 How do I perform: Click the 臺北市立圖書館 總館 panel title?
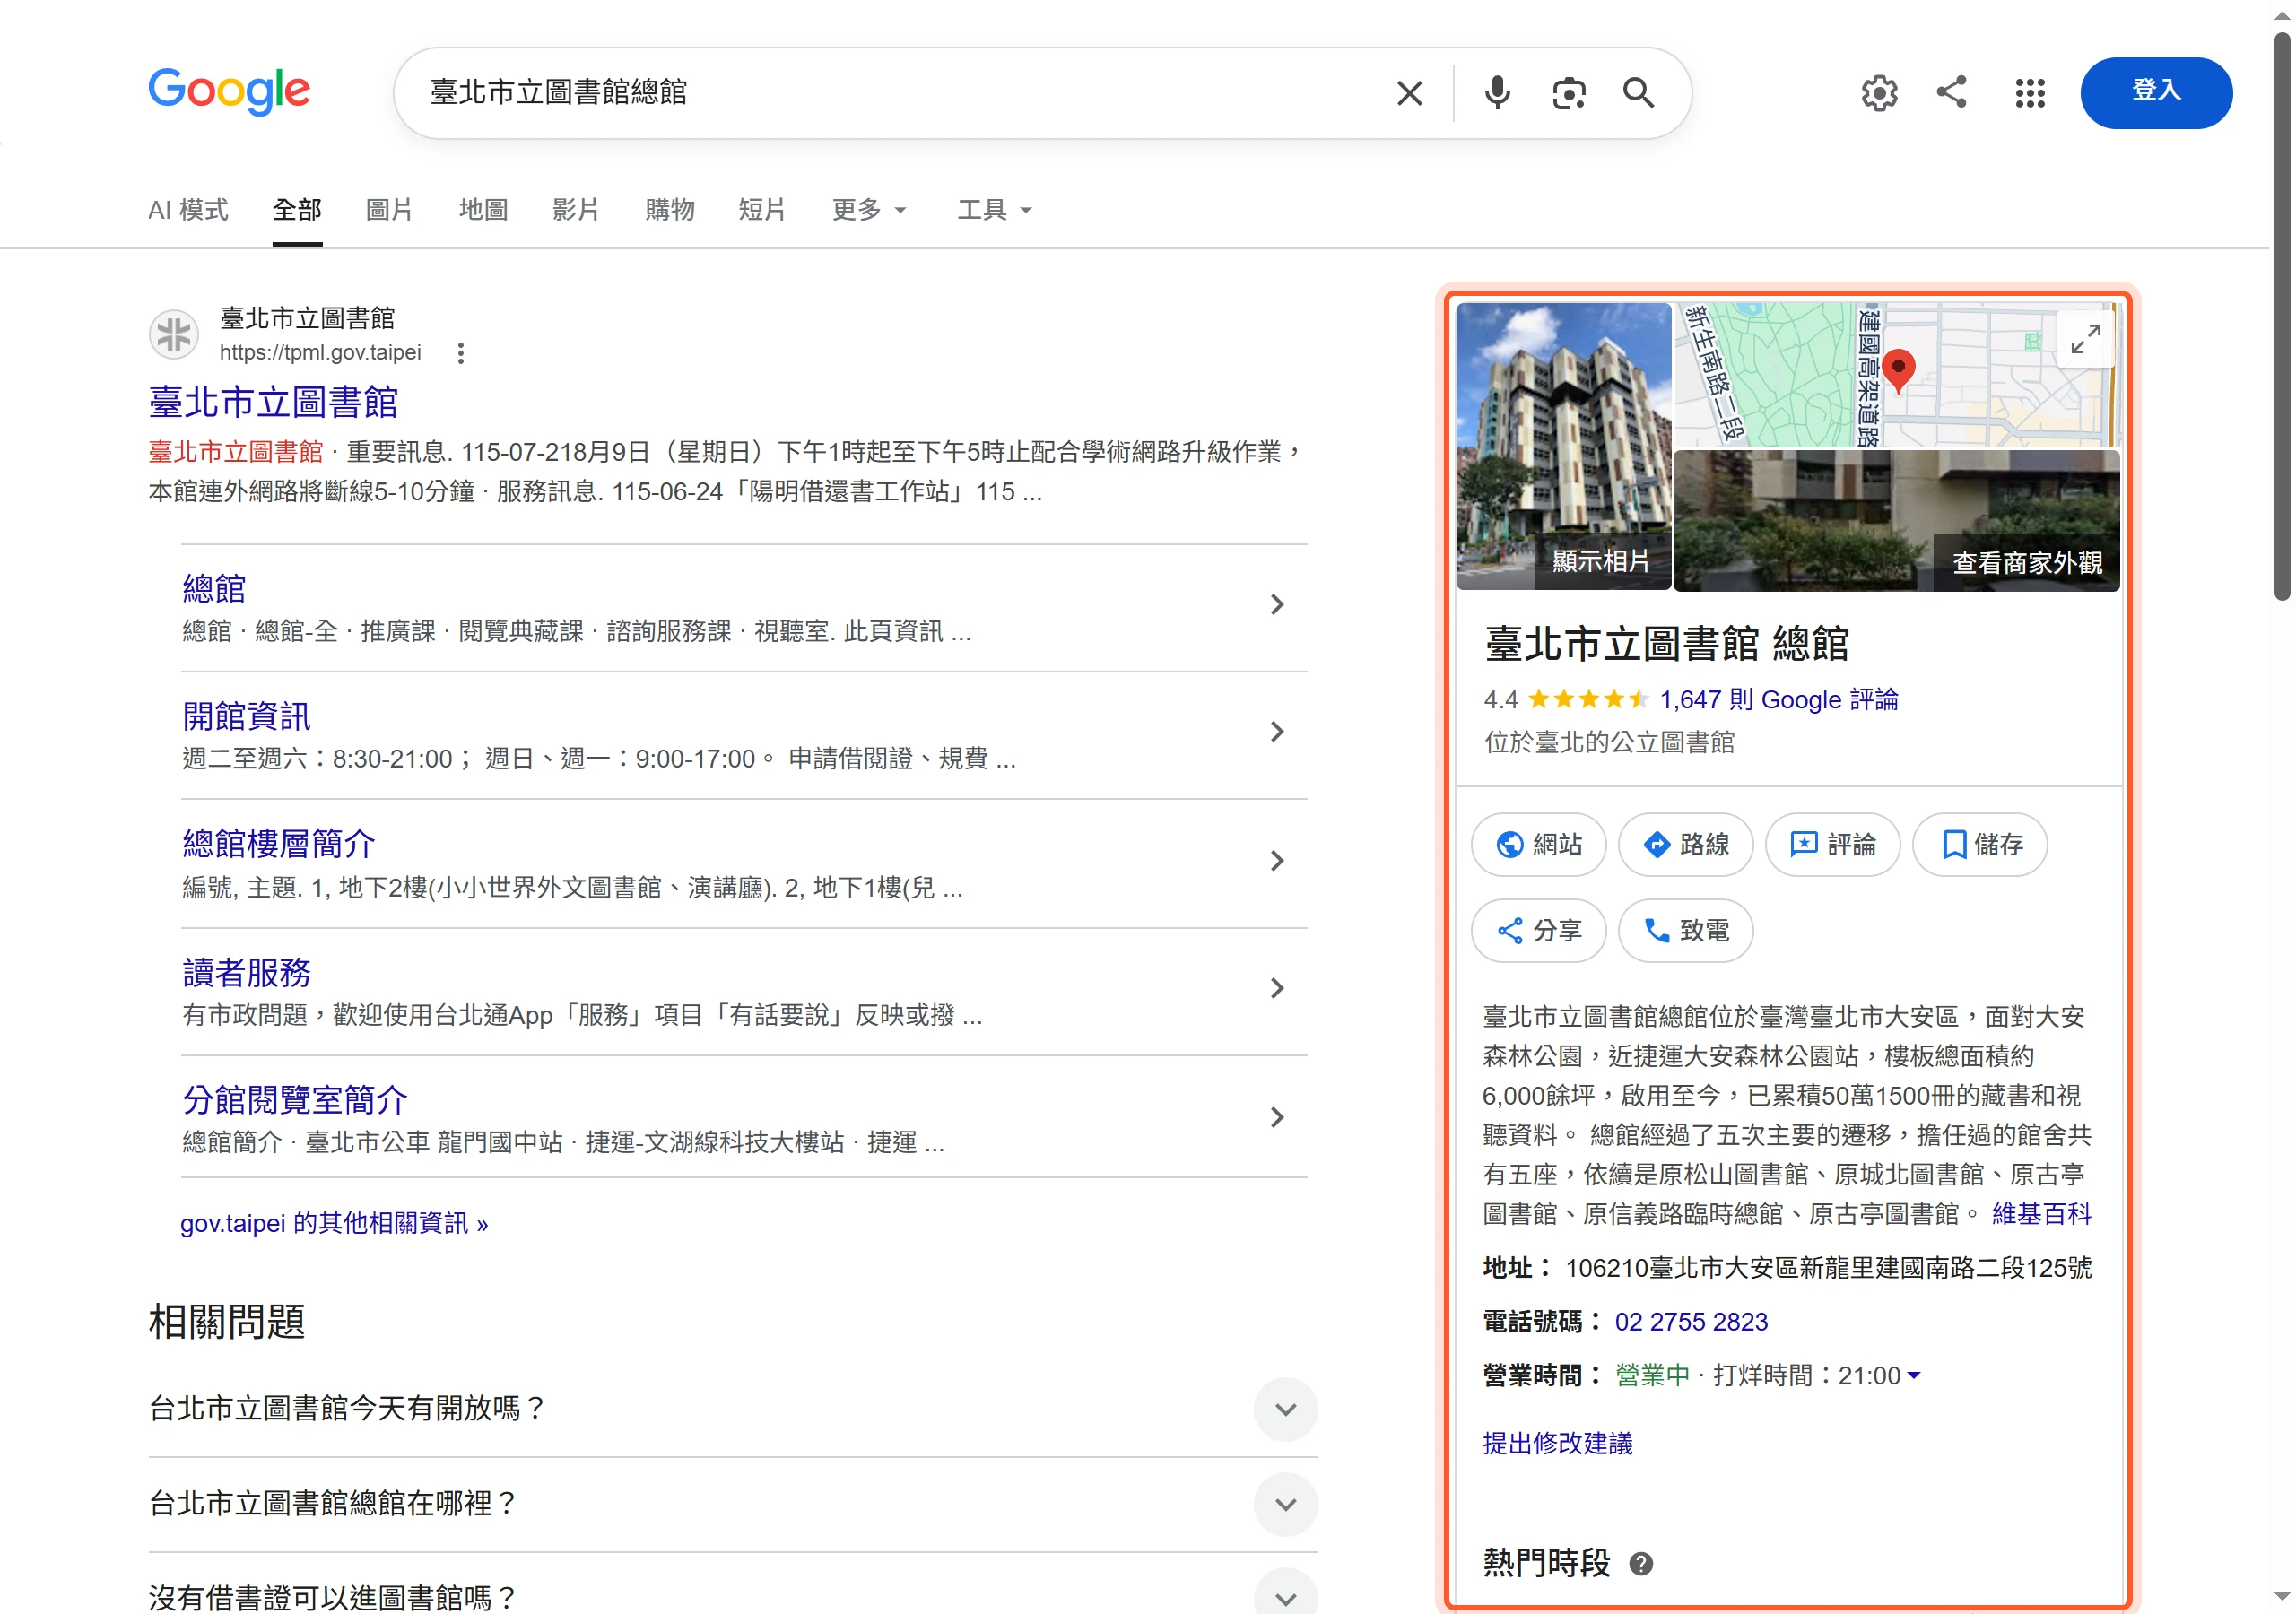(x=1667, y=643)
